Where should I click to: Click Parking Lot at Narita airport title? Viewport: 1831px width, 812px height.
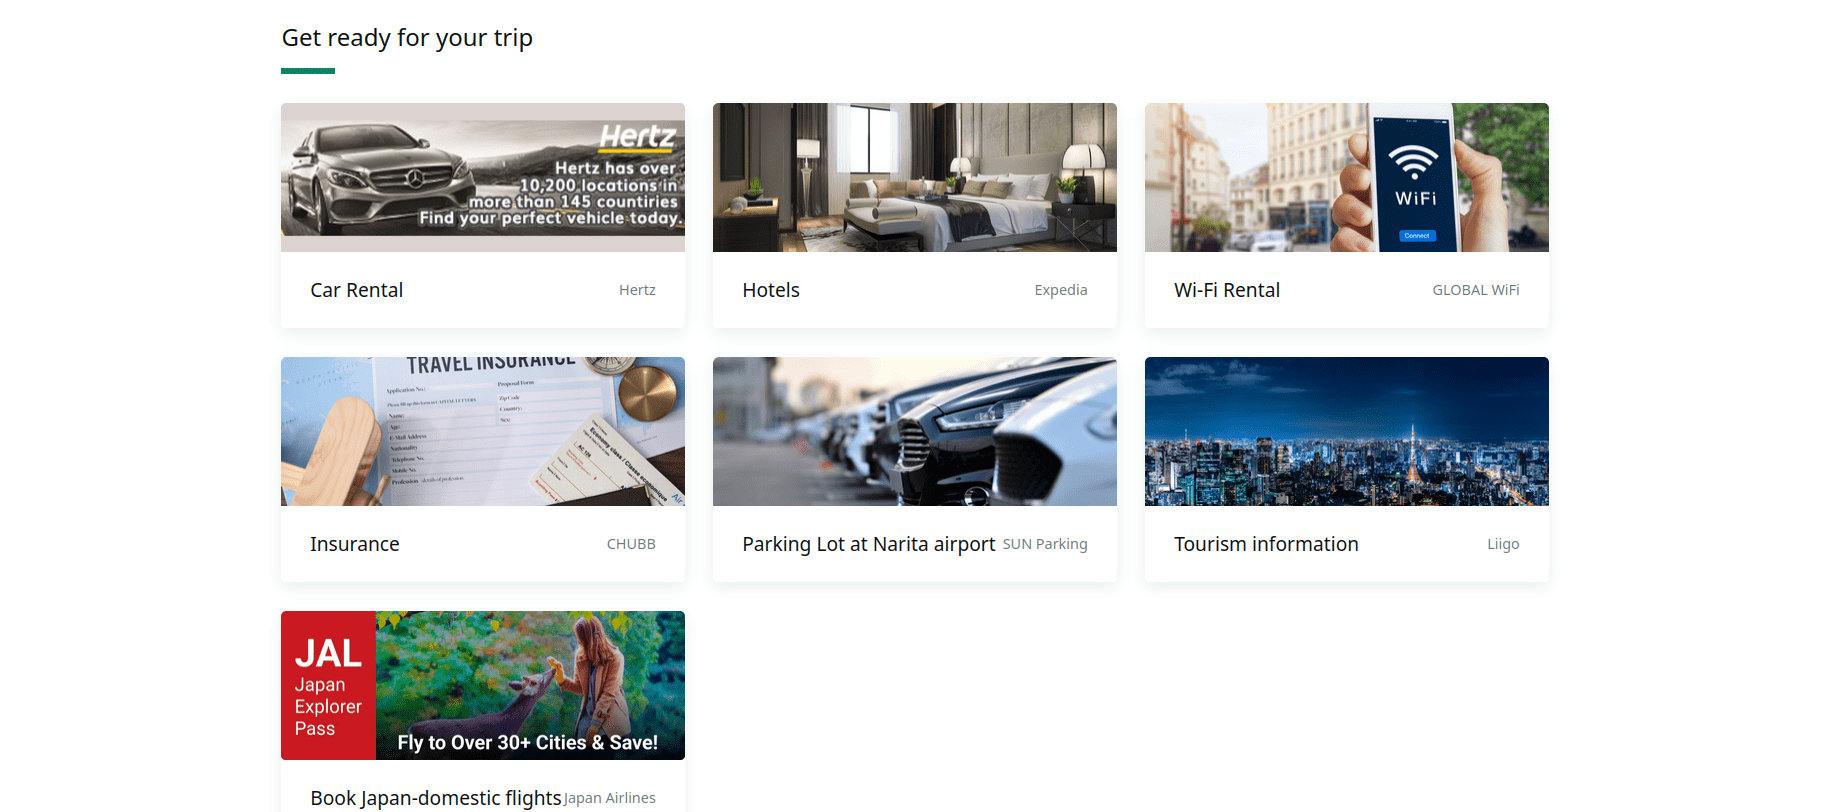[x=869, y=544]
